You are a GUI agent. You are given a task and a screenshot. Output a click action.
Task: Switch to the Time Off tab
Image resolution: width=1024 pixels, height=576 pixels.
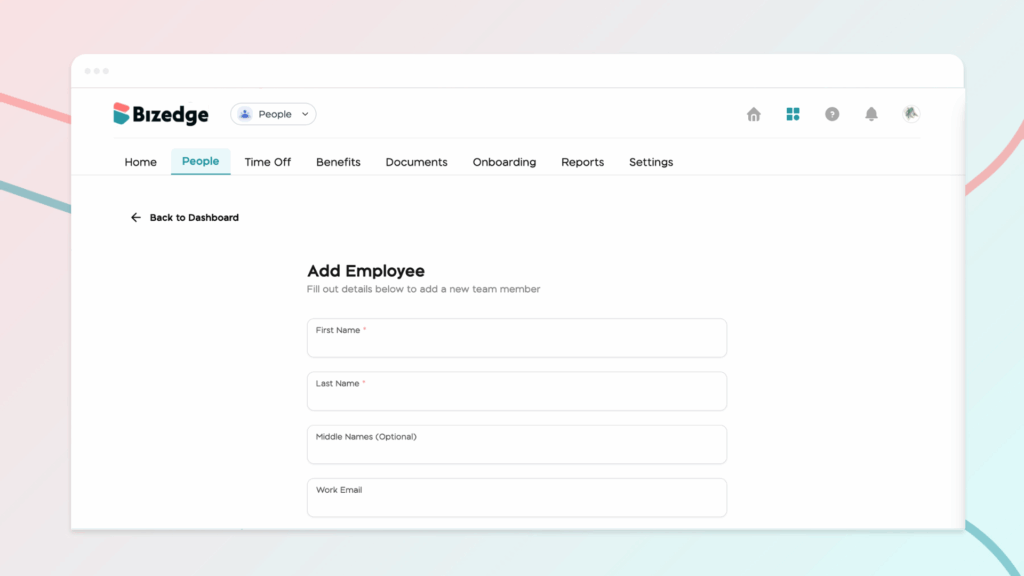tap(268, 162)
